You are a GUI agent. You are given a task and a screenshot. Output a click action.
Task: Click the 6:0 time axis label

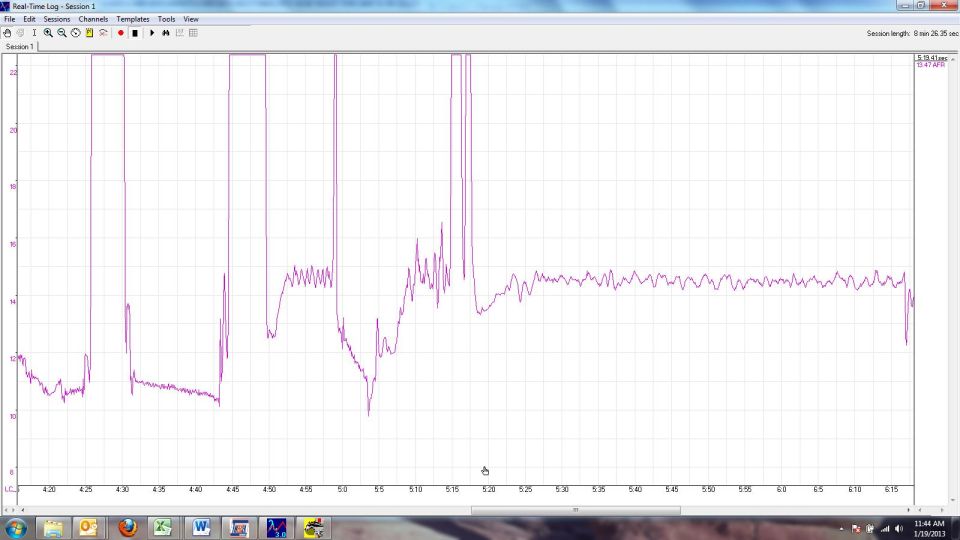point(782,490)
